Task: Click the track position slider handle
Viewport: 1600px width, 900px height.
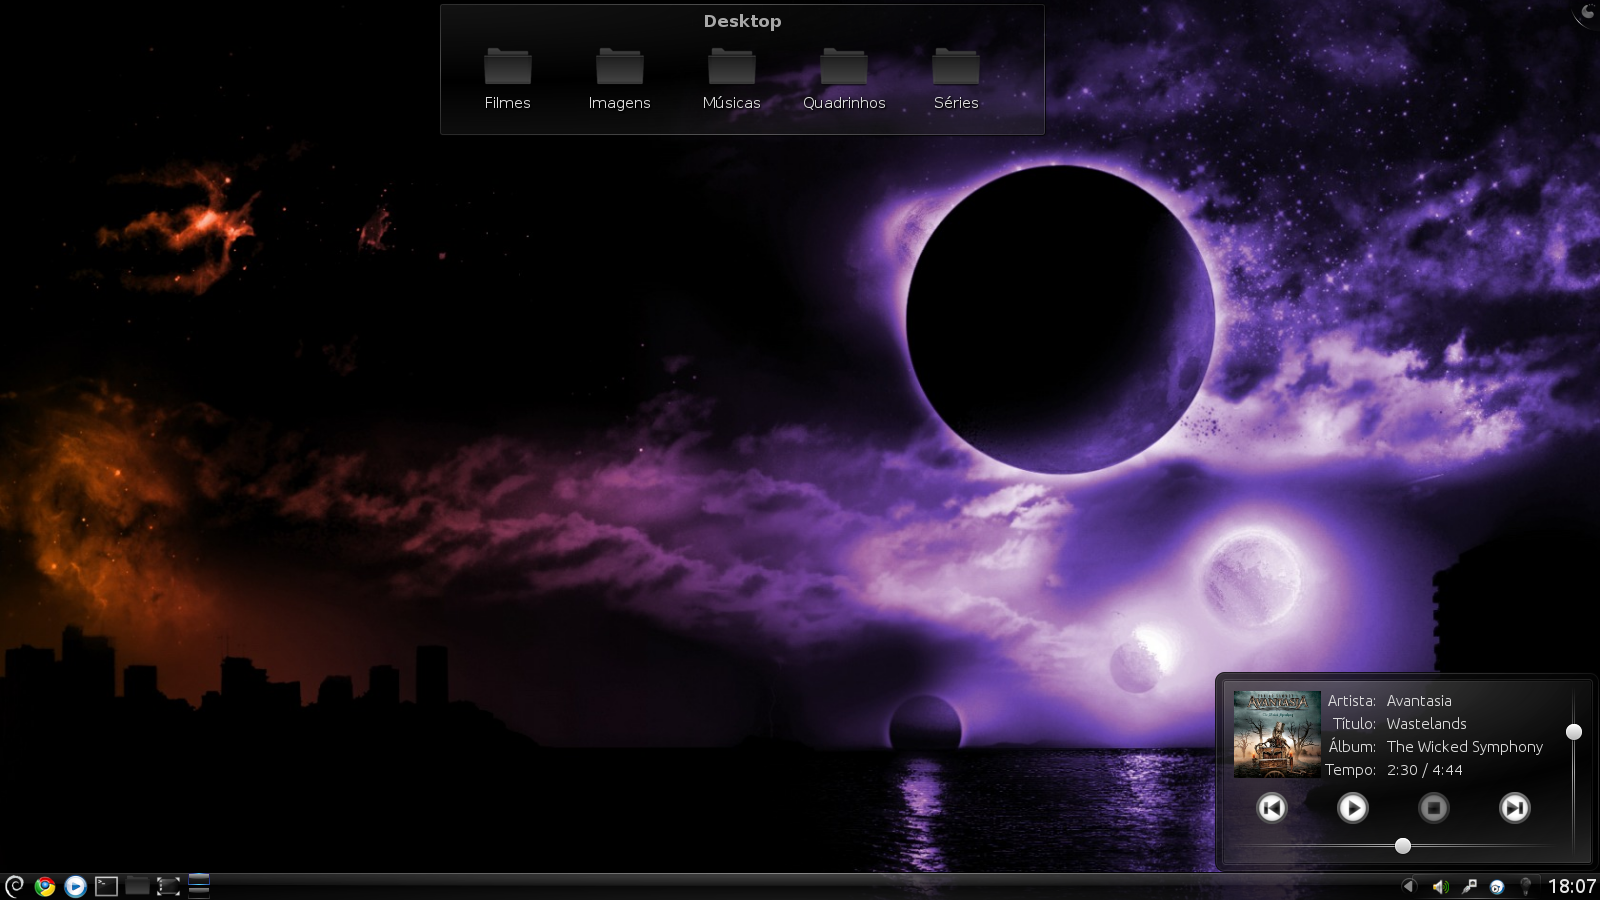Action: coord(1403,846)
